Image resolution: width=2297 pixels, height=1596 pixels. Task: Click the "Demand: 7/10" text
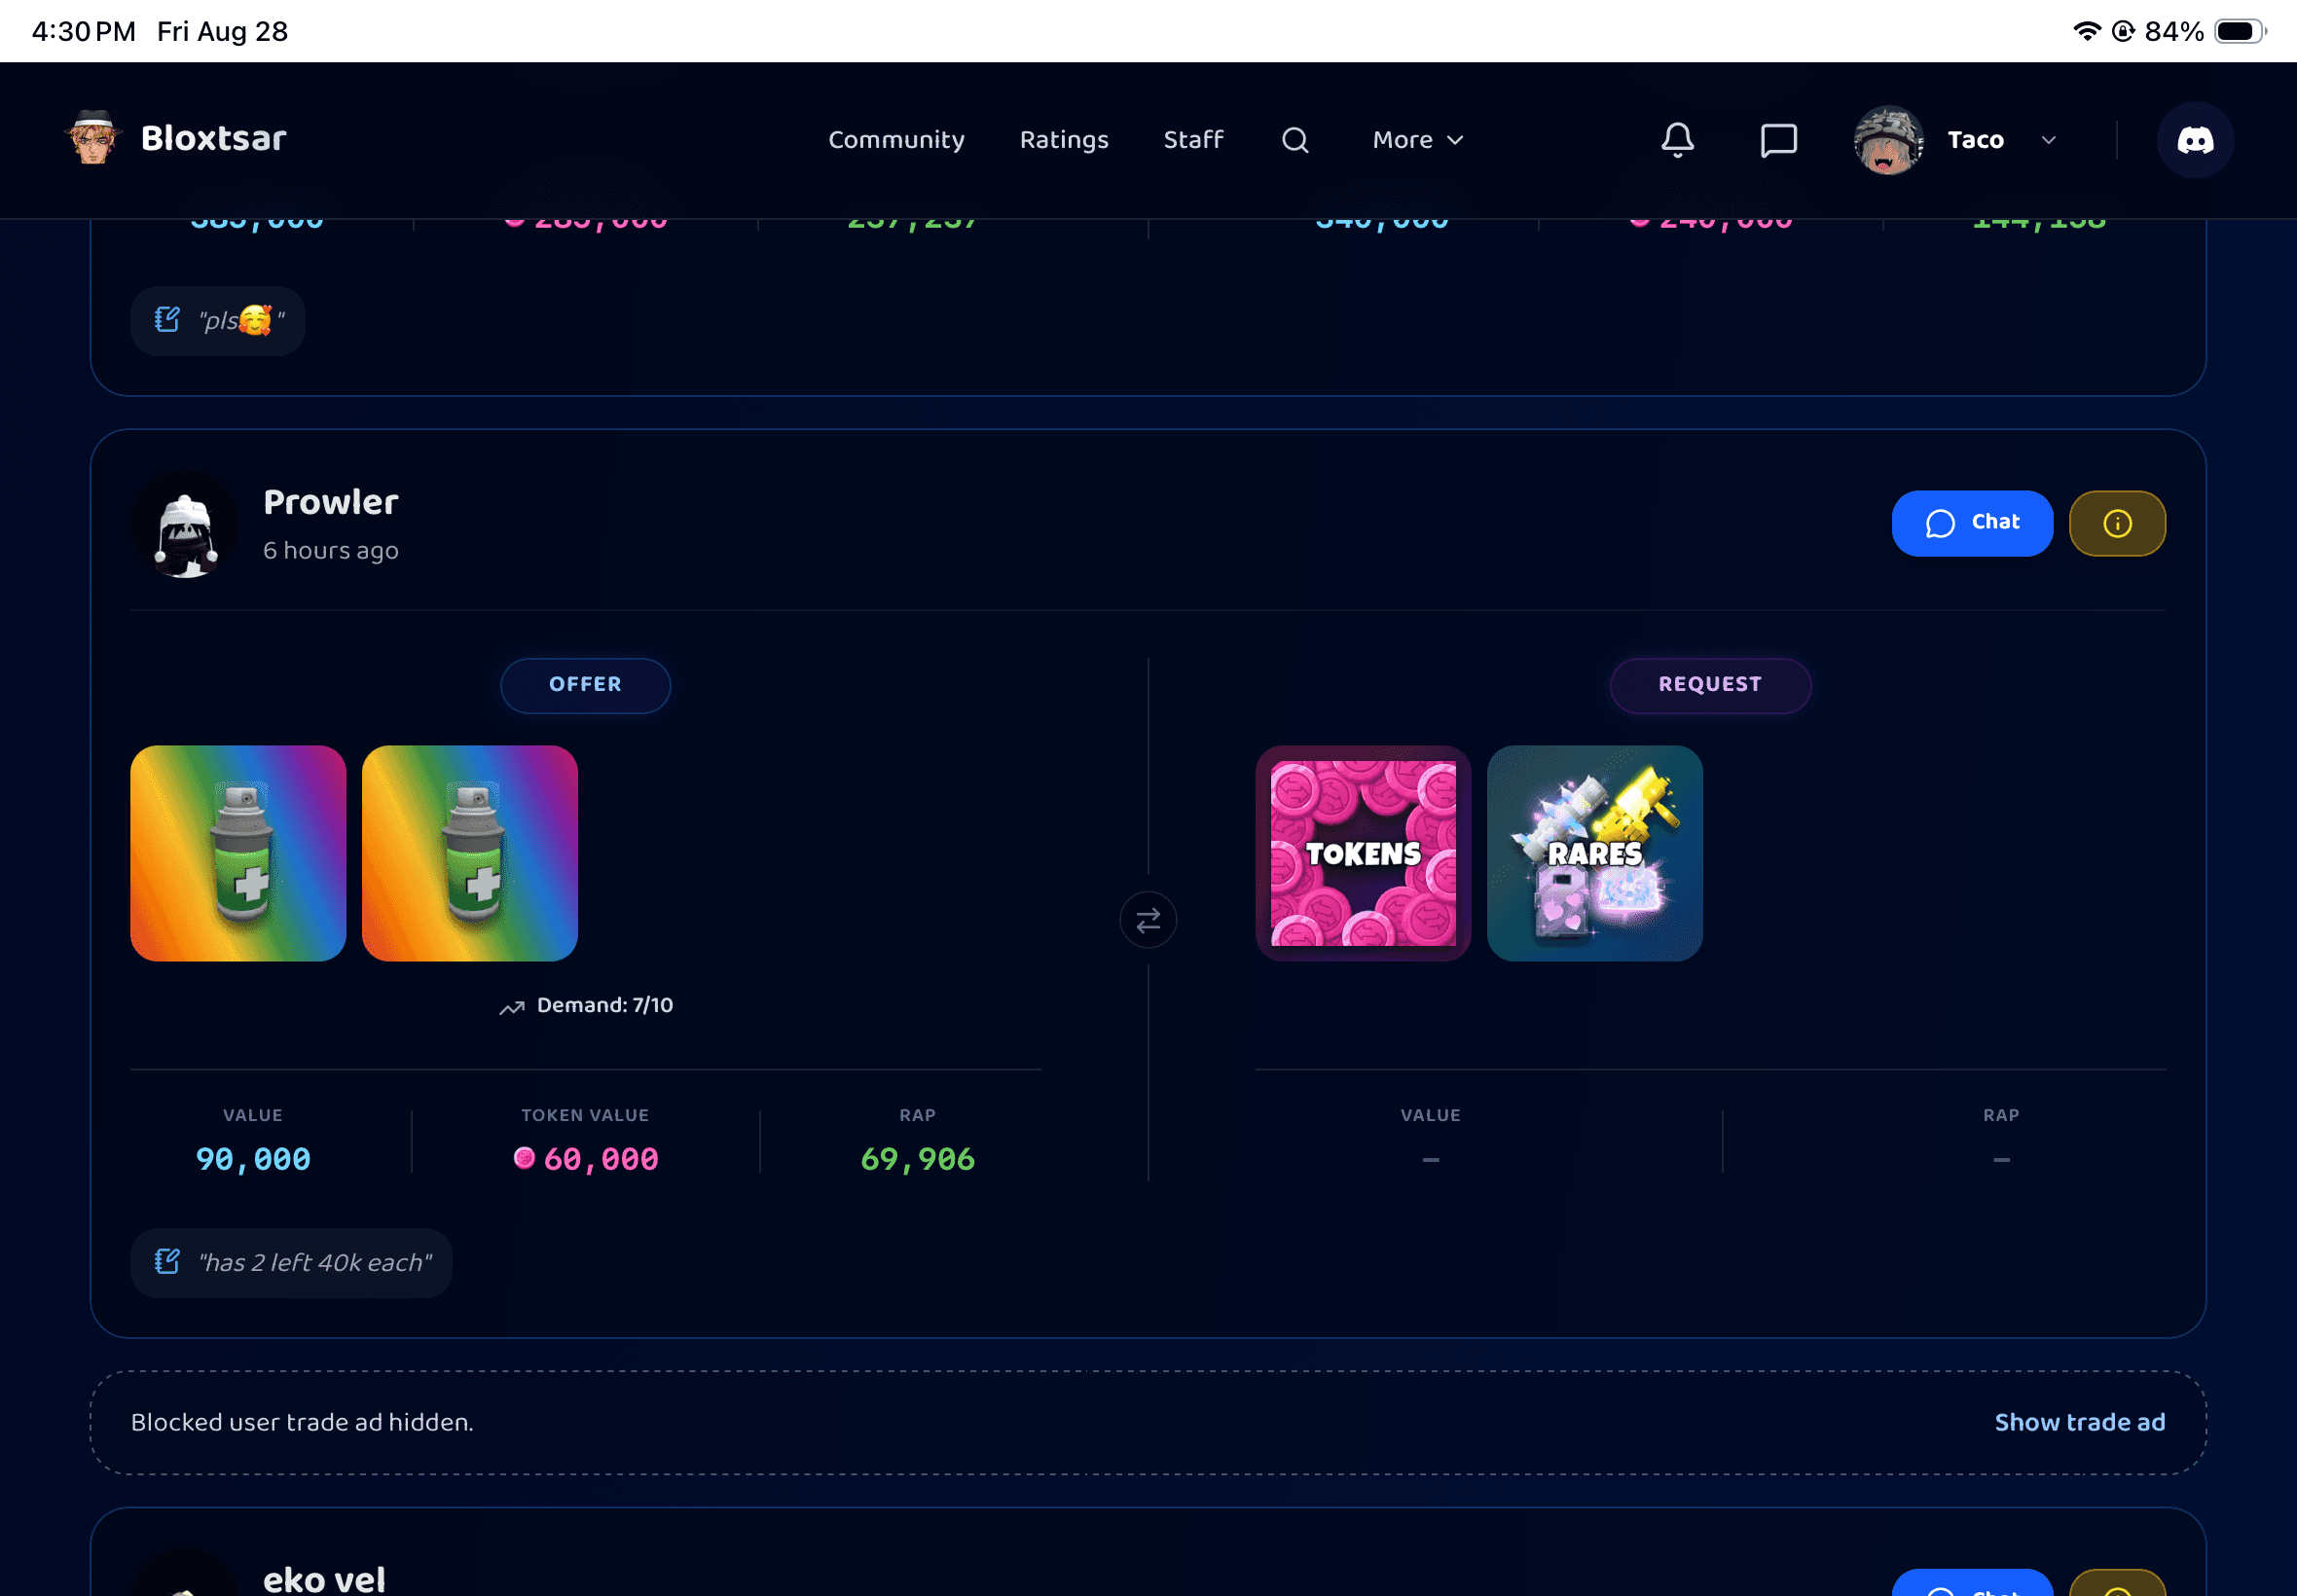[605, 1005]
